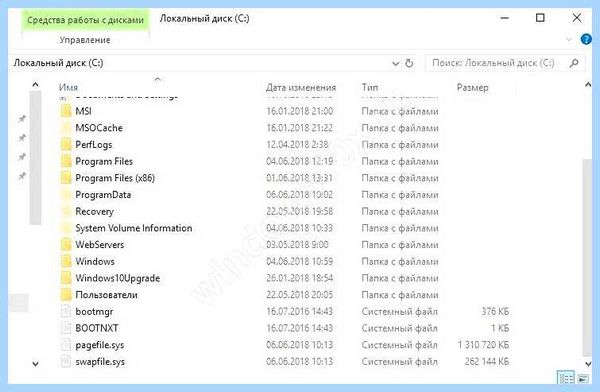Click the 12.04.2018 2:38 date cell
The height and width of the screenshot is (392, 600).
coord(297,145)
